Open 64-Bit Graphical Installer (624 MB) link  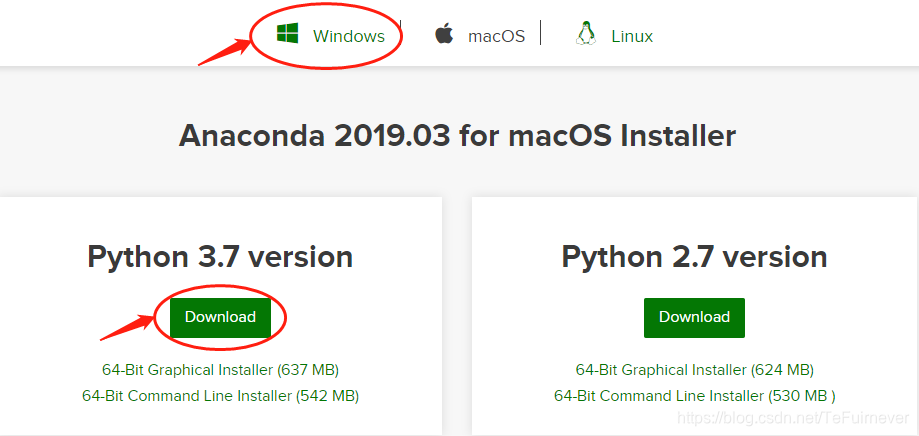pyautogui.click(x=695, y=370)
